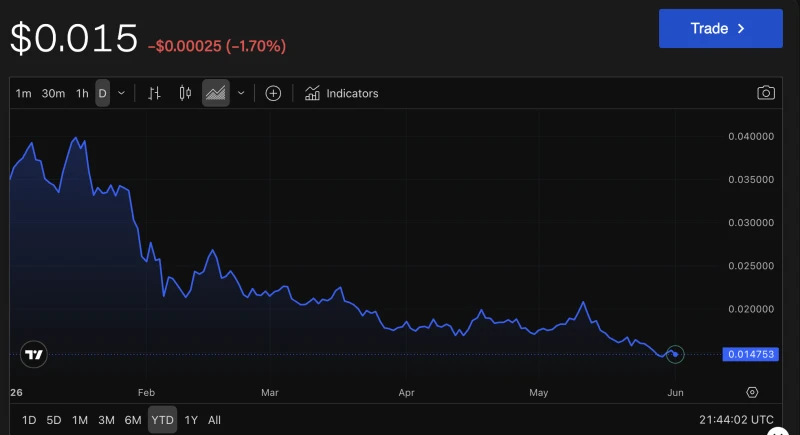Open the TradingView logo badge
800x435 pixels.
(34, 354)
